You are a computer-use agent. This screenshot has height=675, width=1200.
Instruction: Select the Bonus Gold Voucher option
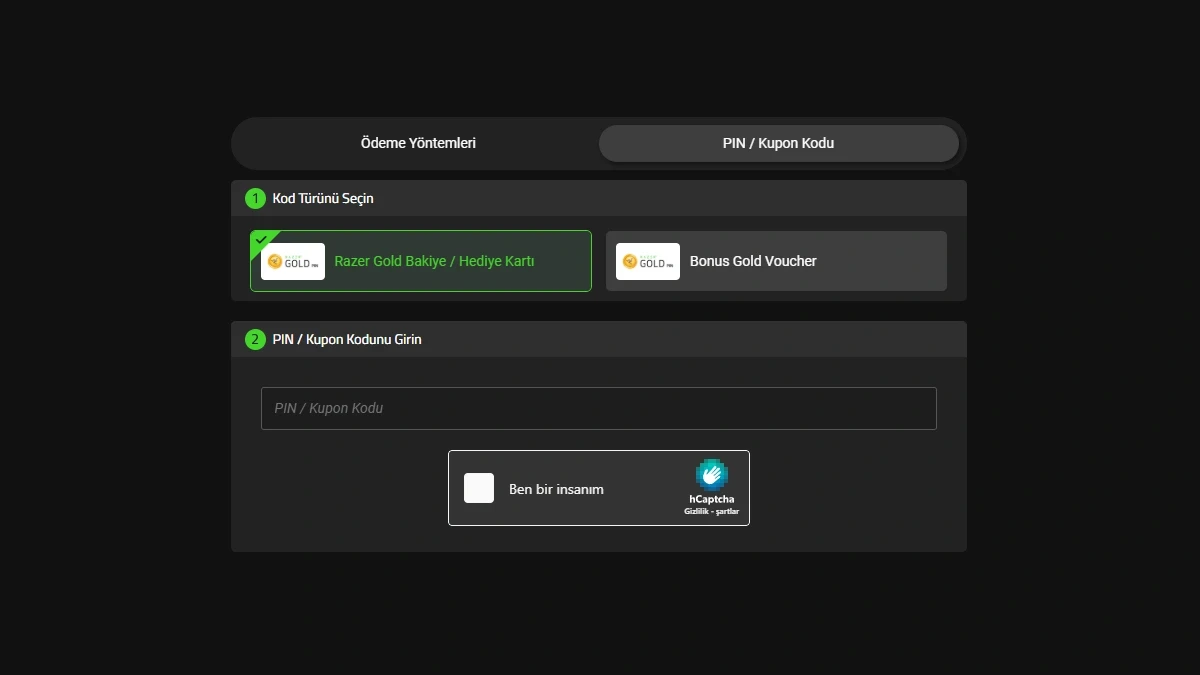(x=777, y=261)
